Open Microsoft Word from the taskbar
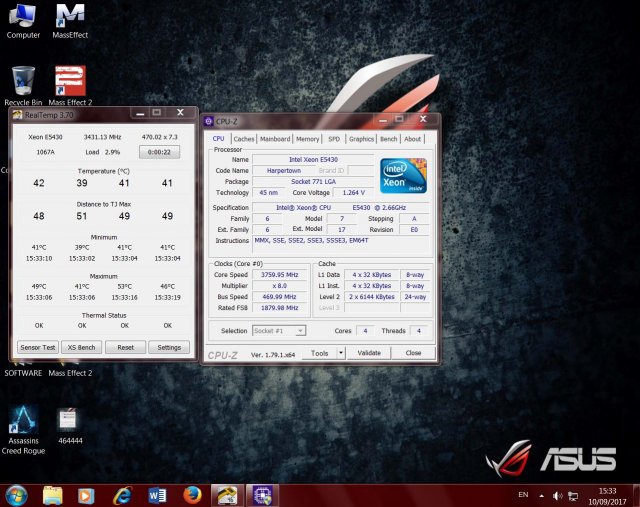Screen dimensions: 640x507 [157, 495]
